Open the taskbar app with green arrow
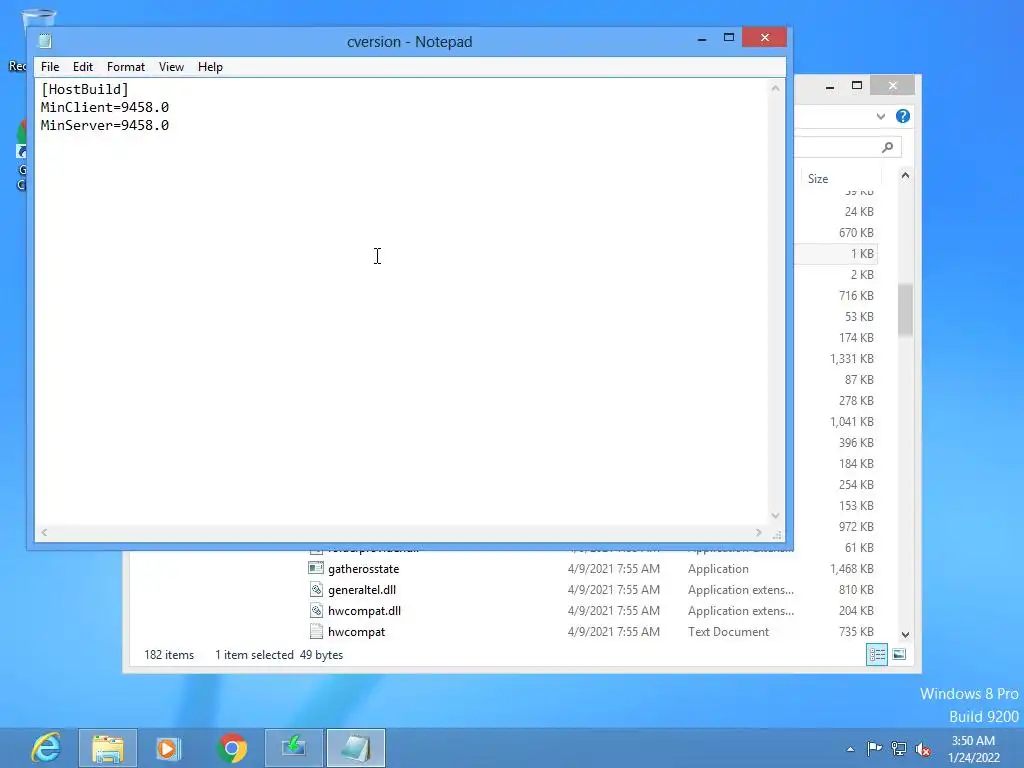Image resolution: width=1024 pixels, height=768 pixels. click(294, 748)
